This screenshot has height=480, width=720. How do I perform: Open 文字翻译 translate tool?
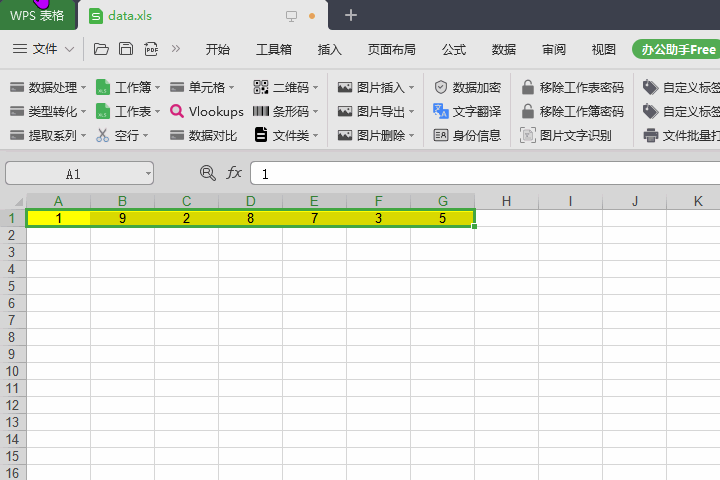pyautogui.click(x=467, y=111)
